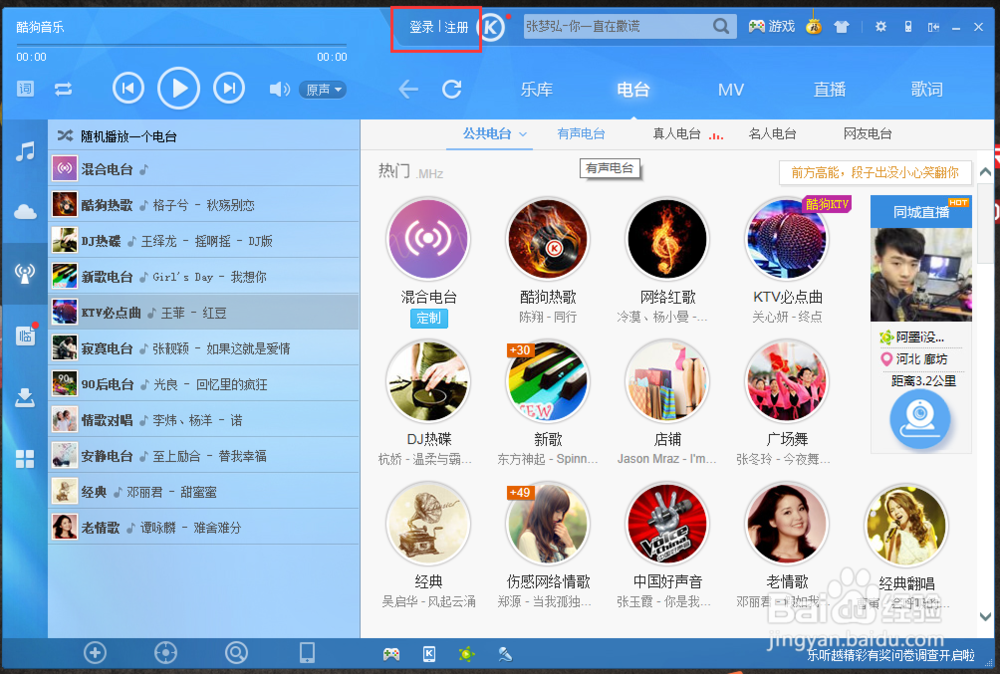Expand the 公共电台 dropdown chevron
The height and width of the screenshot is (674, 1000).
(523, 134)
